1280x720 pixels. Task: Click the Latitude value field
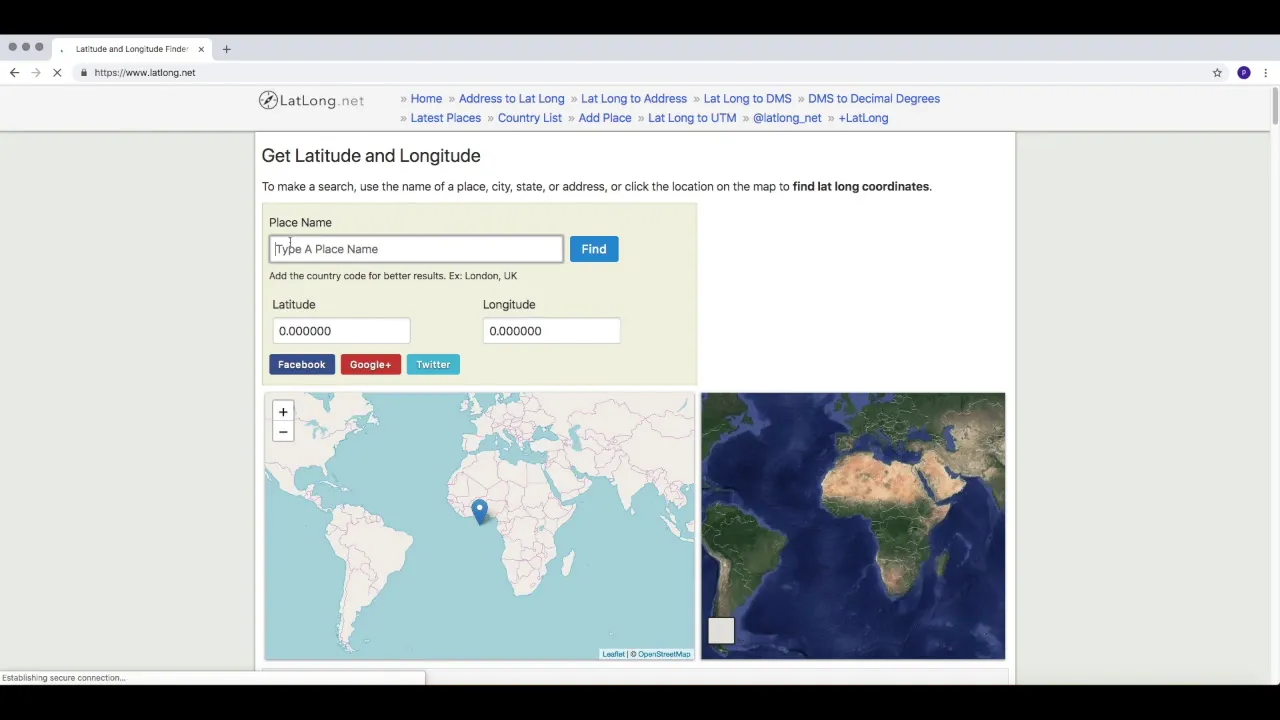click(341, 331)
